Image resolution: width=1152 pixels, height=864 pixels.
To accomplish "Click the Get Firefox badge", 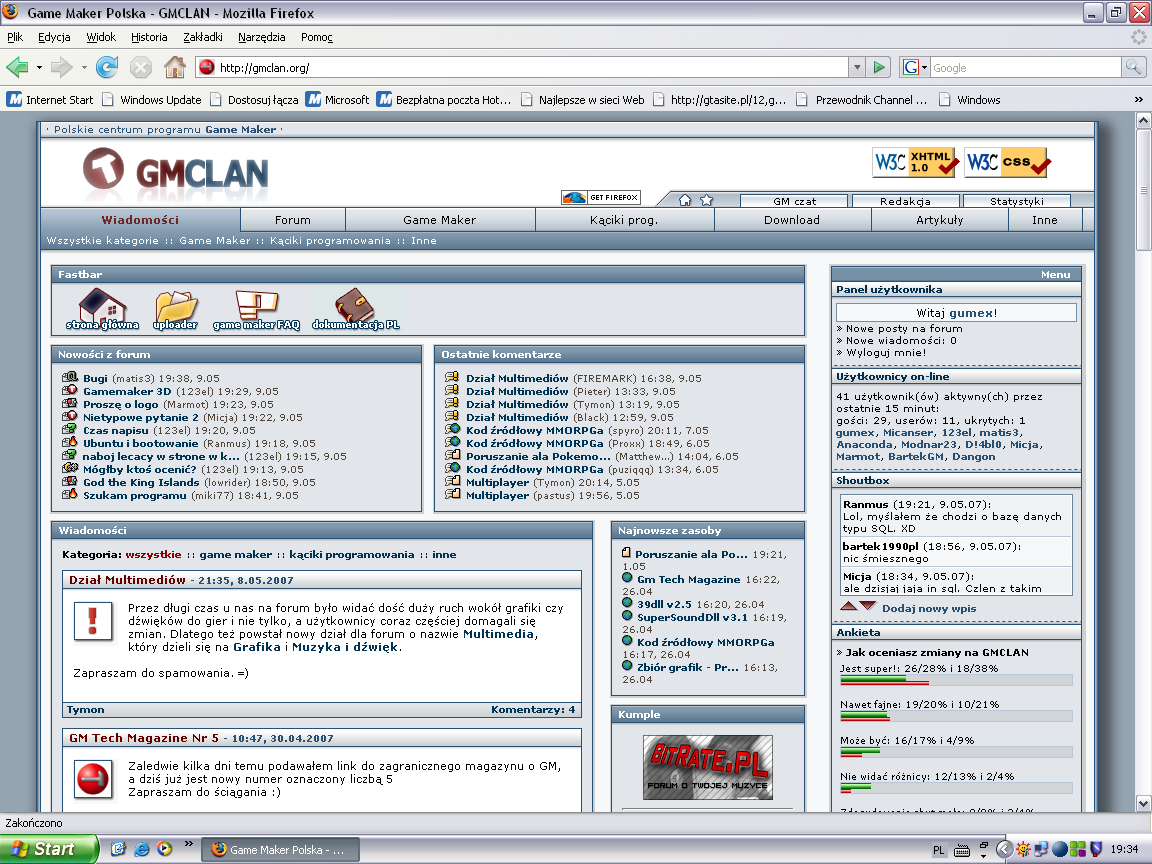I will coord(601,197).
